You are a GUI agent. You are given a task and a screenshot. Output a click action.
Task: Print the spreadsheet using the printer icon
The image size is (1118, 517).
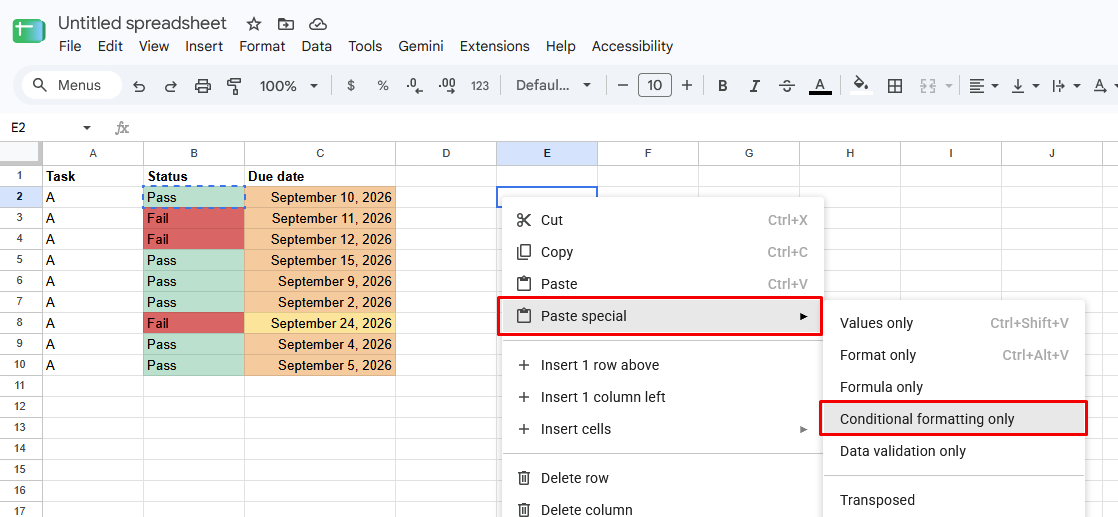coord(203,86)
